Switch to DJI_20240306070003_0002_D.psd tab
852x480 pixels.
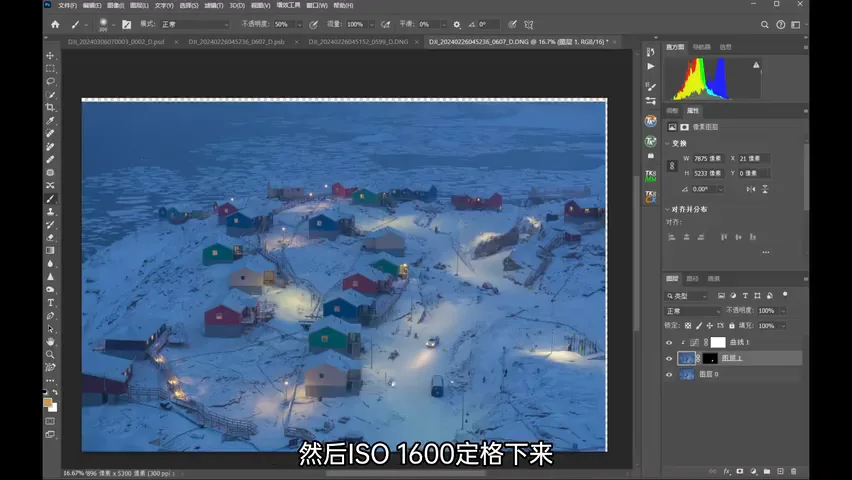[116, 42]
